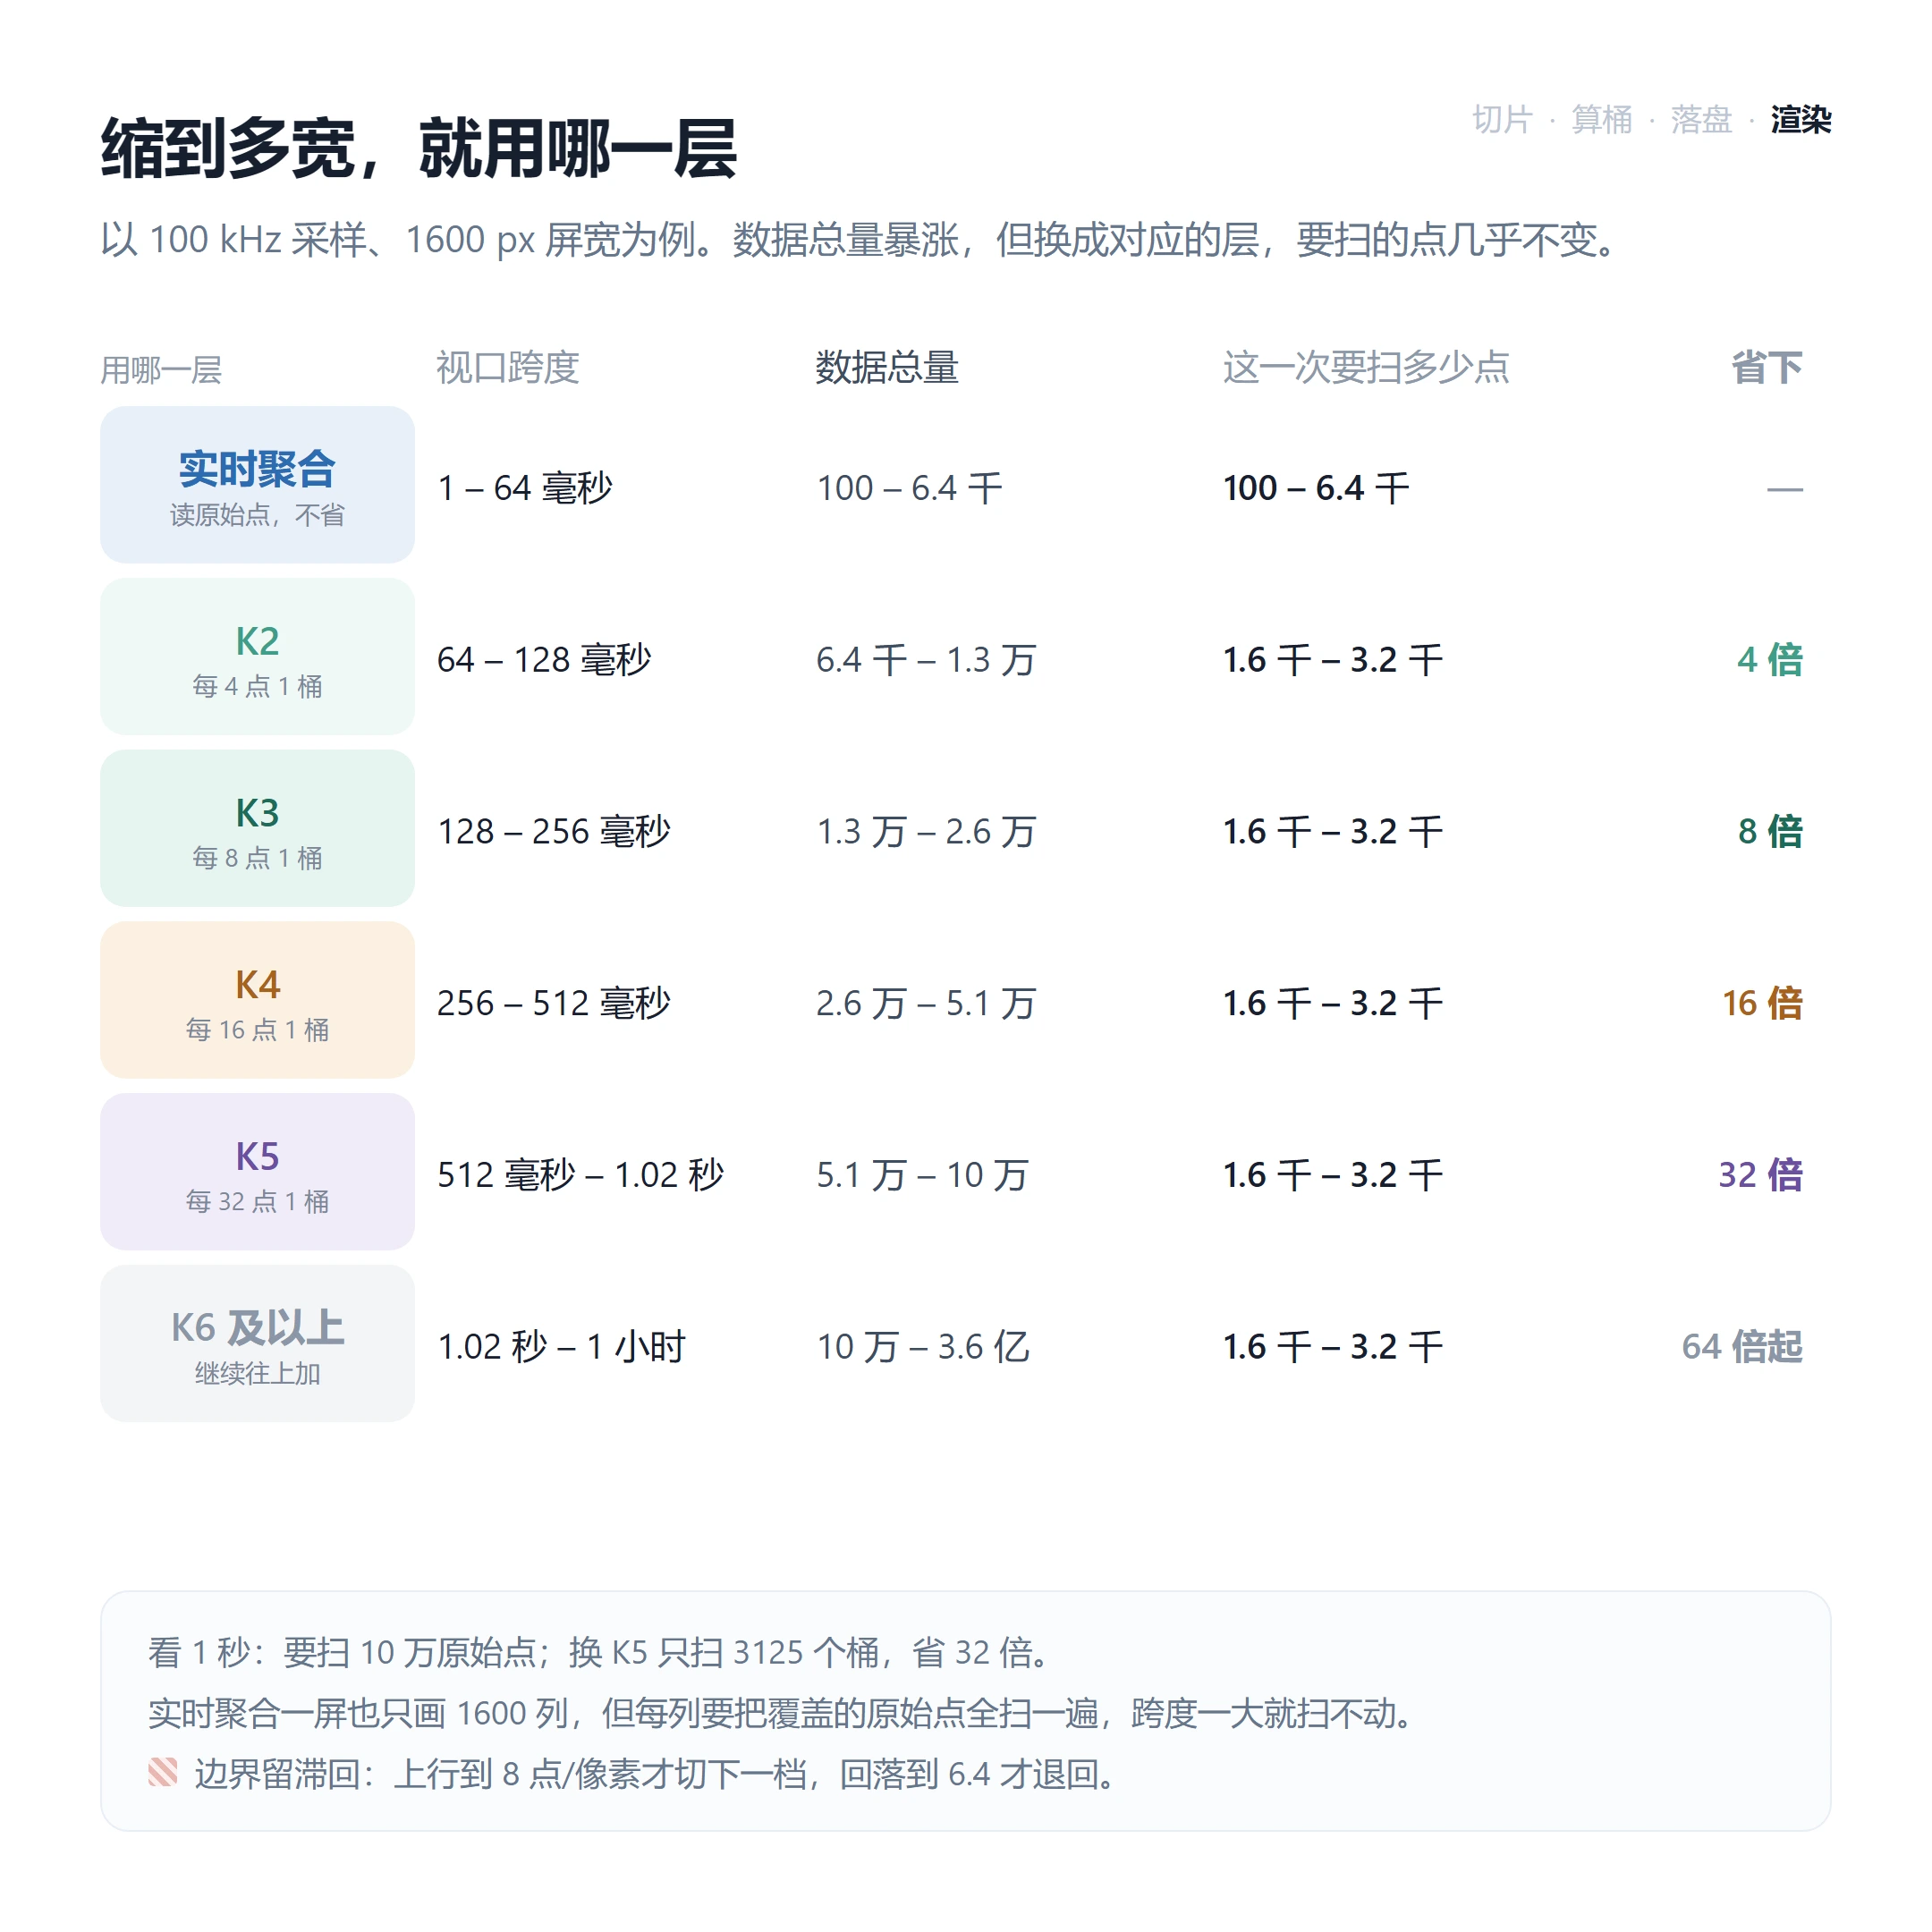Click the 实时聚合 layer card
The image size is (1932, 1932).
click(x=257, y=484)
